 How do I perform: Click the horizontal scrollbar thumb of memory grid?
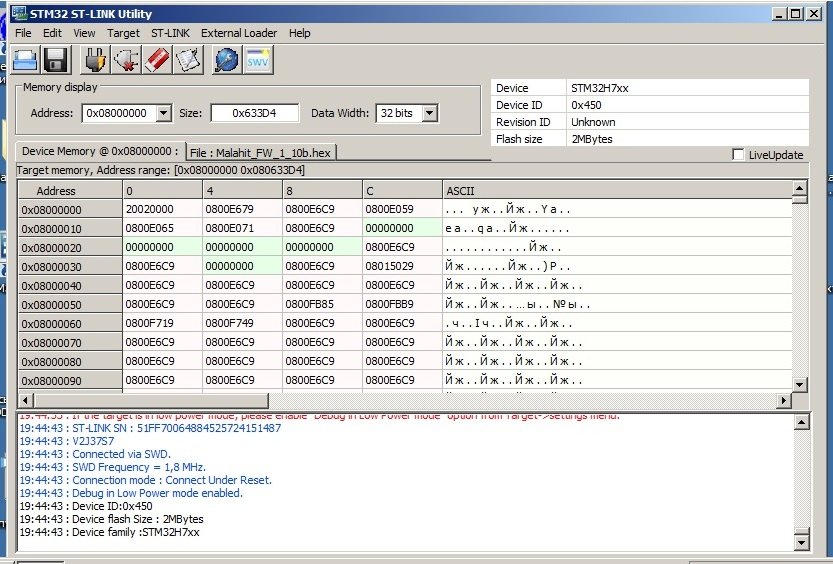(151, 400)
